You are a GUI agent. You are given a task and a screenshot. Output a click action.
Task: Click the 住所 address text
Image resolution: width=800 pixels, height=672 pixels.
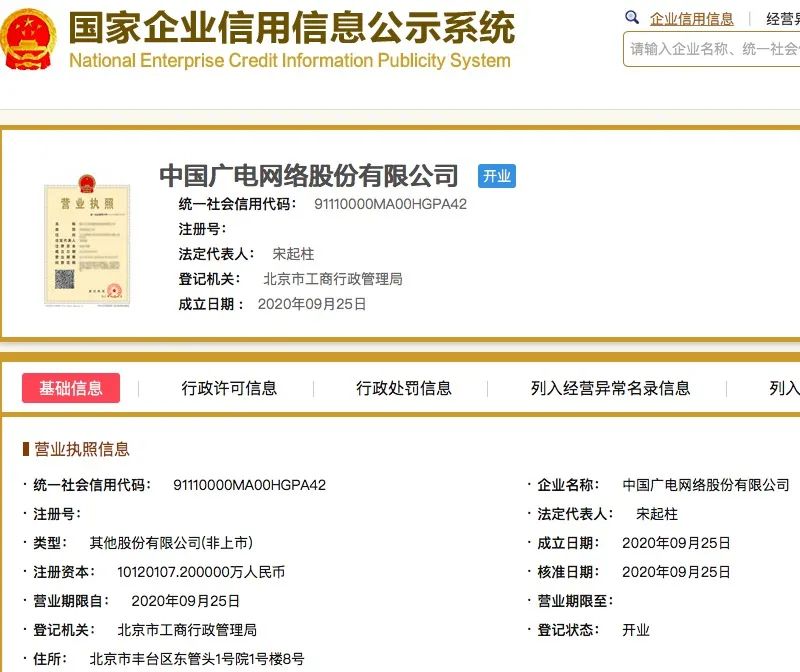click(196, 659)
